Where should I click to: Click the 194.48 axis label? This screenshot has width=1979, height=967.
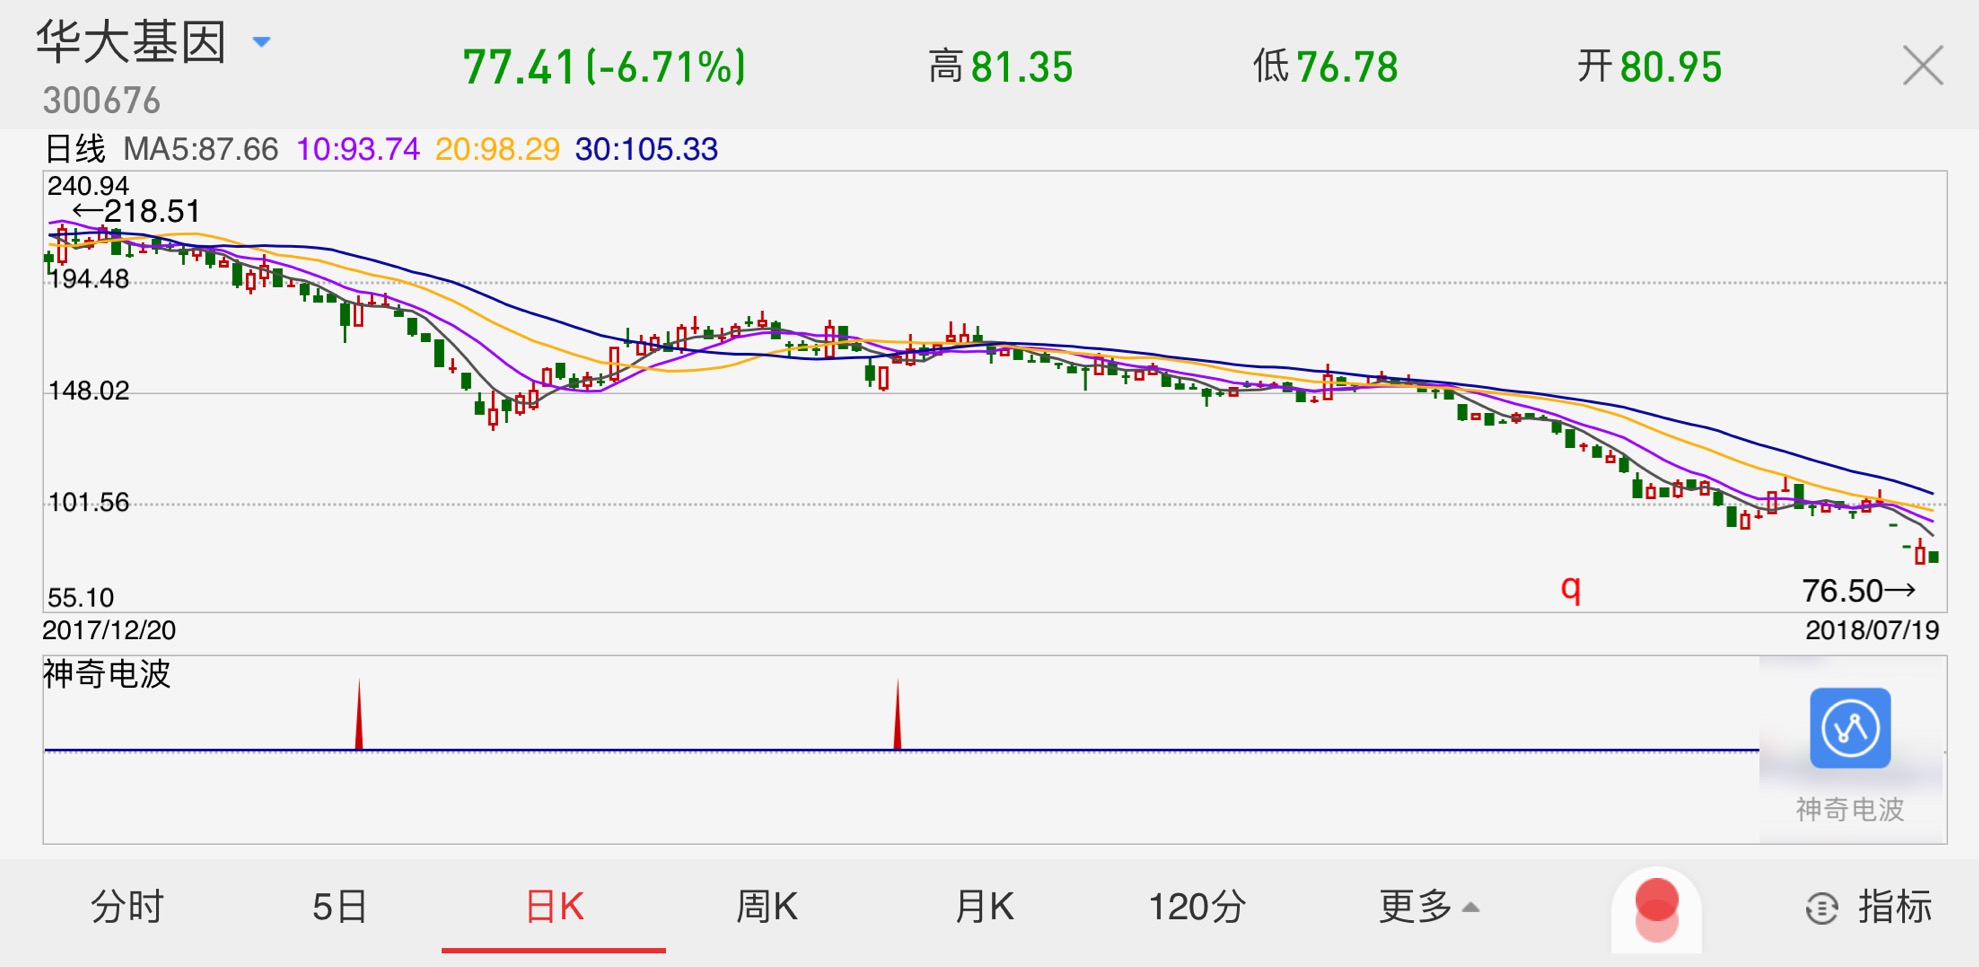(88, 279)
